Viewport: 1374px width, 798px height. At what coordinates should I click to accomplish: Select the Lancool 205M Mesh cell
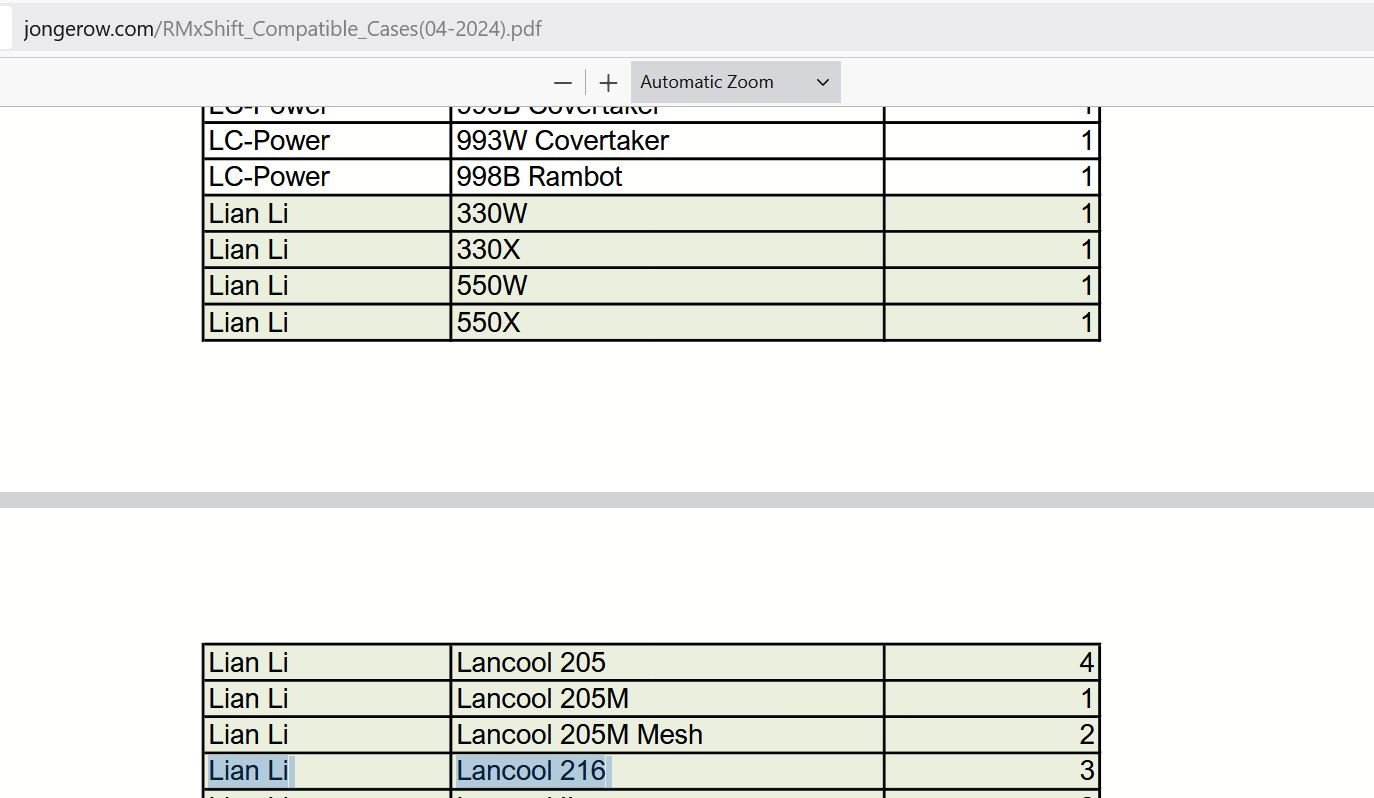(x=667, y=735)
